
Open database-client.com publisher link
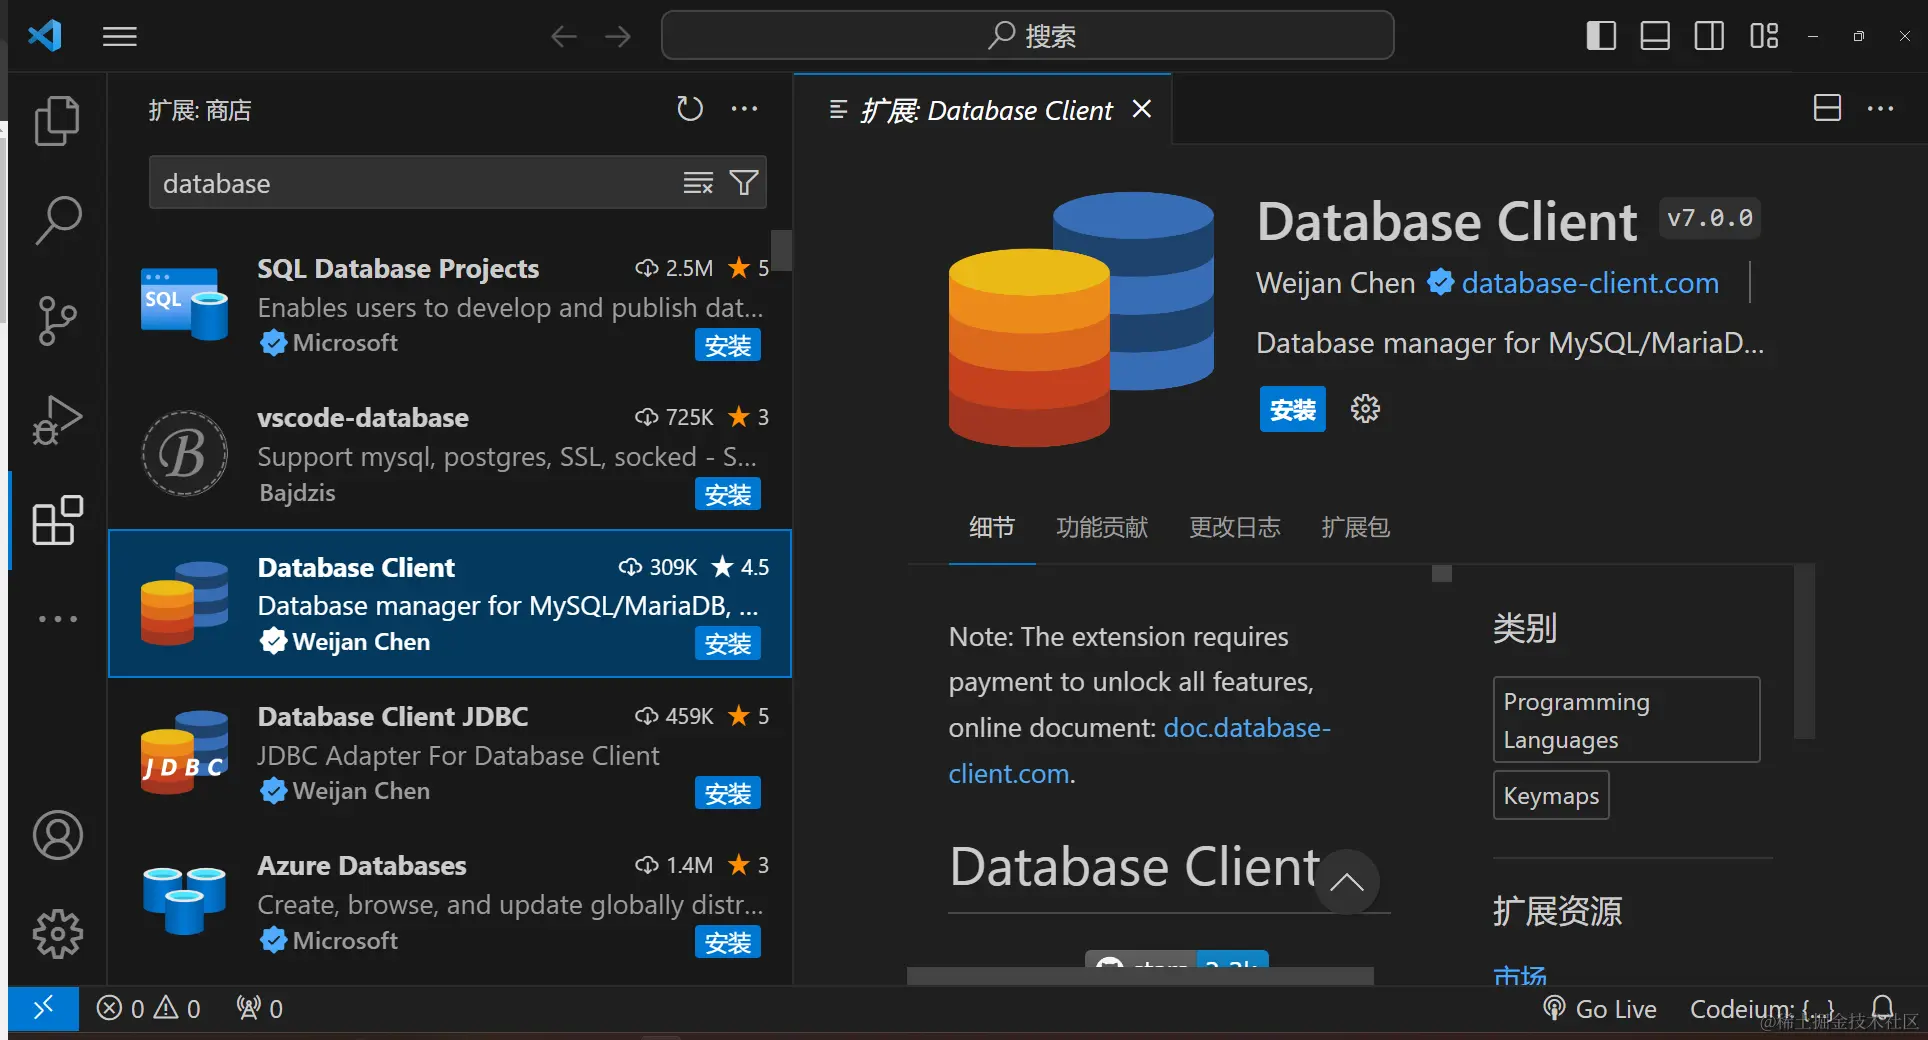pyautogui.click(x=1590, y=283)
